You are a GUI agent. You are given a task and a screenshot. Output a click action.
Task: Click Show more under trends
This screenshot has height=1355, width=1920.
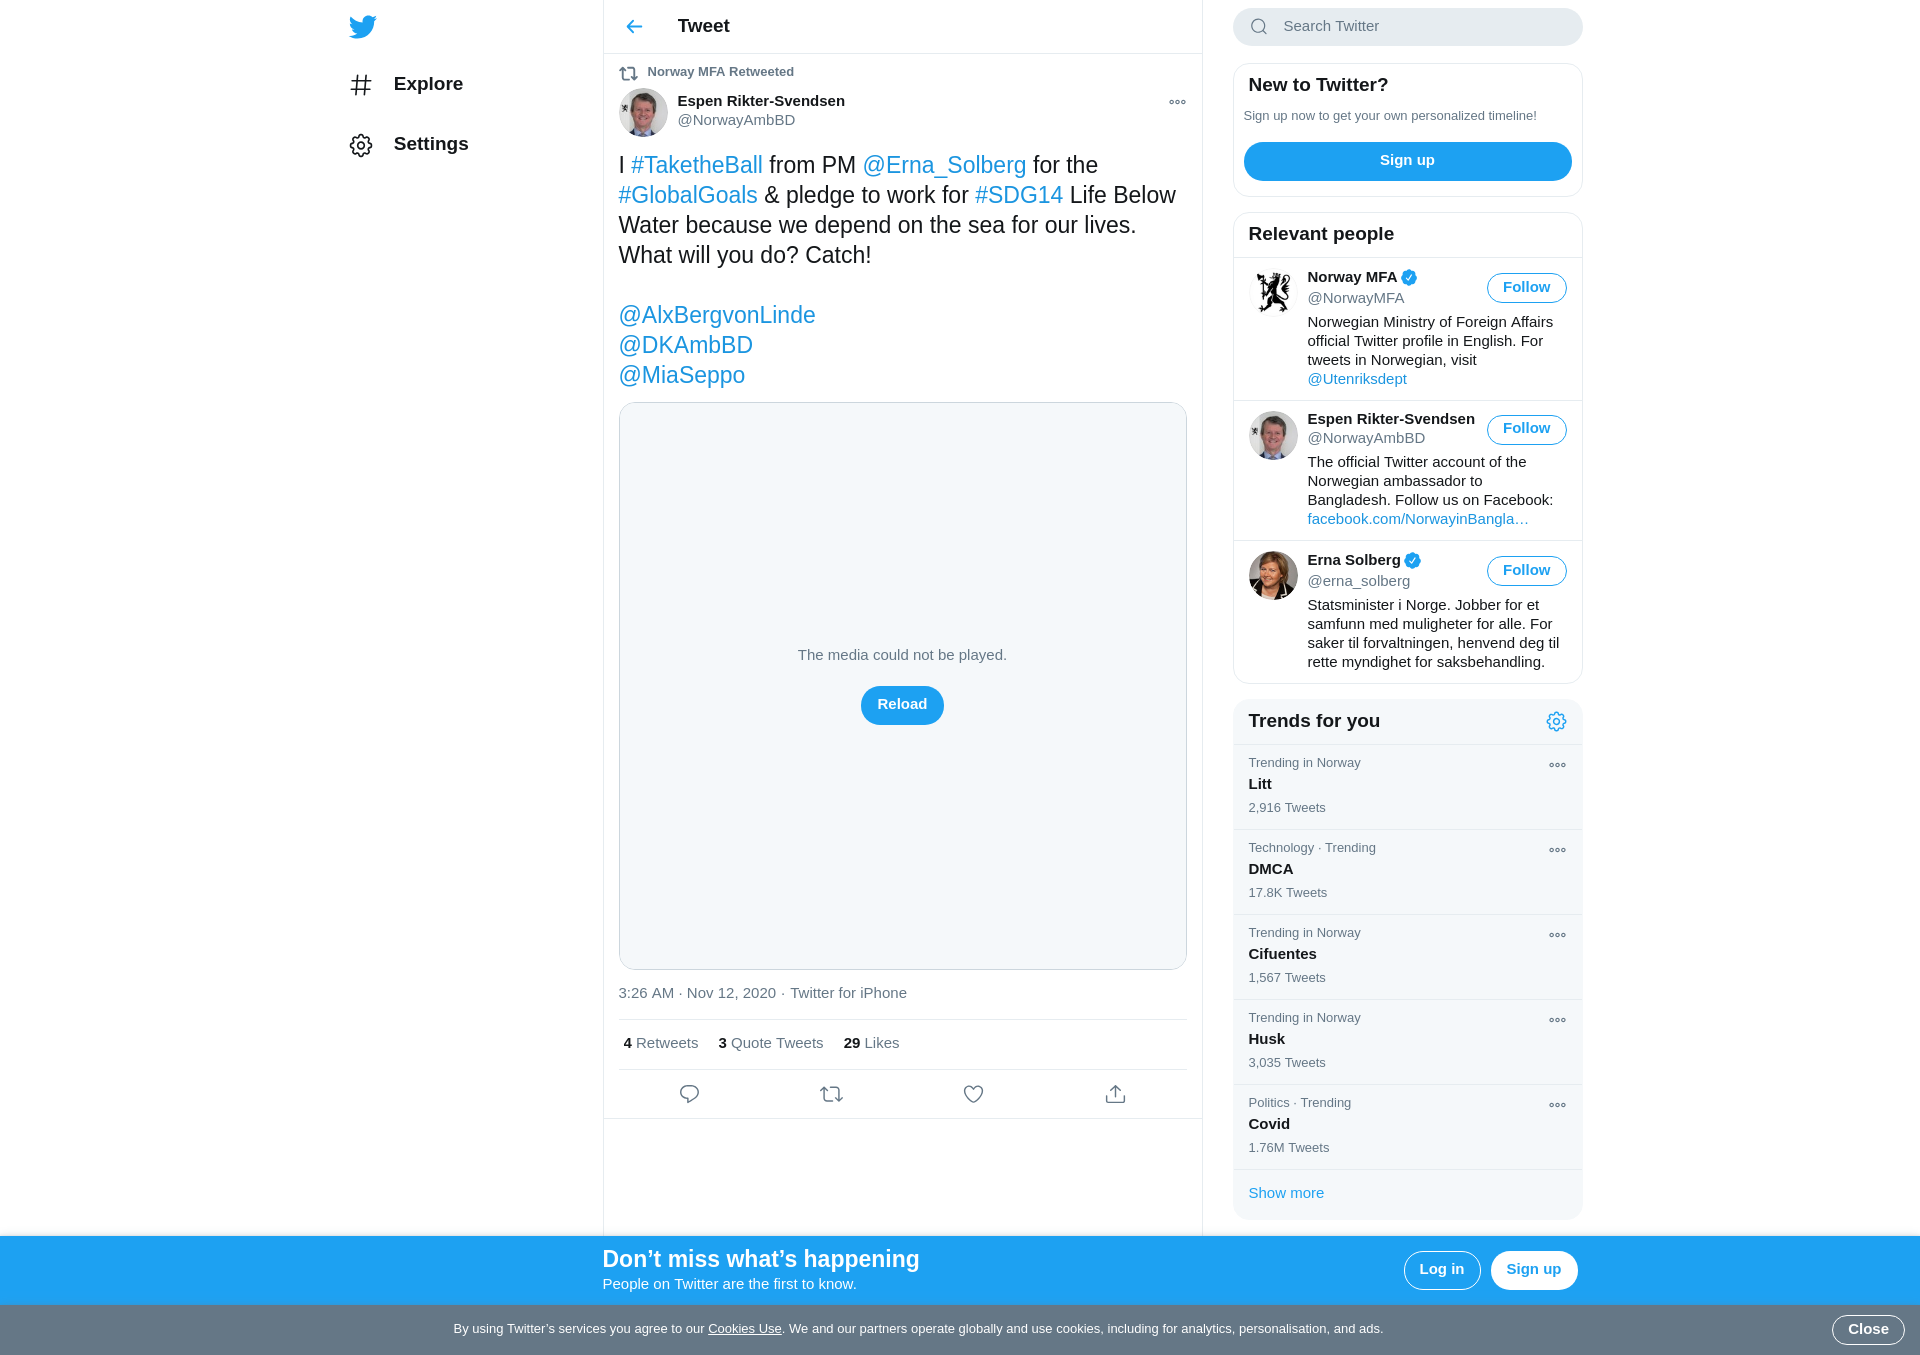pyautogui.click(x=1286, y=1193)
